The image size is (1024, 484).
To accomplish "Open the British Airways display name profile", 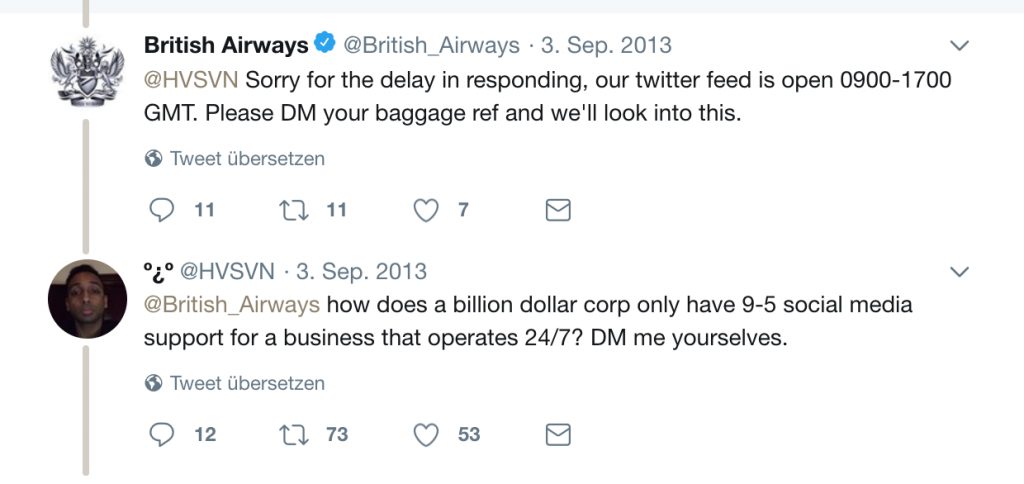I will (x=226, y=45).
